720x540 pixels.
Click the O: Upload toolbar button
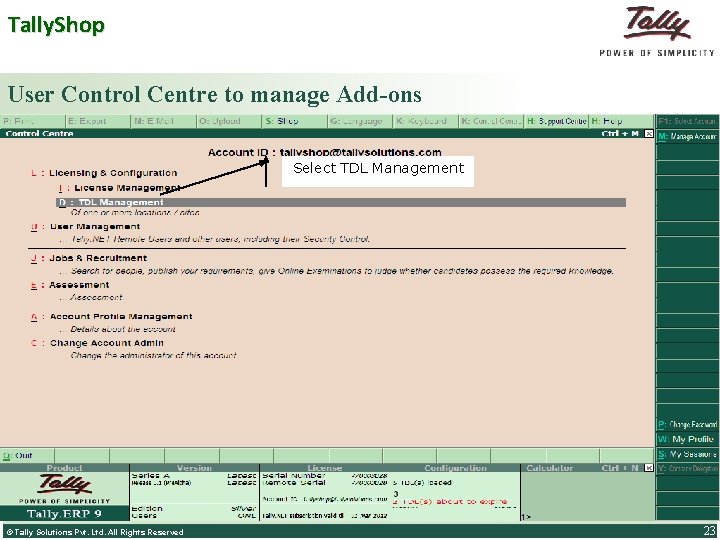point(230,121)
